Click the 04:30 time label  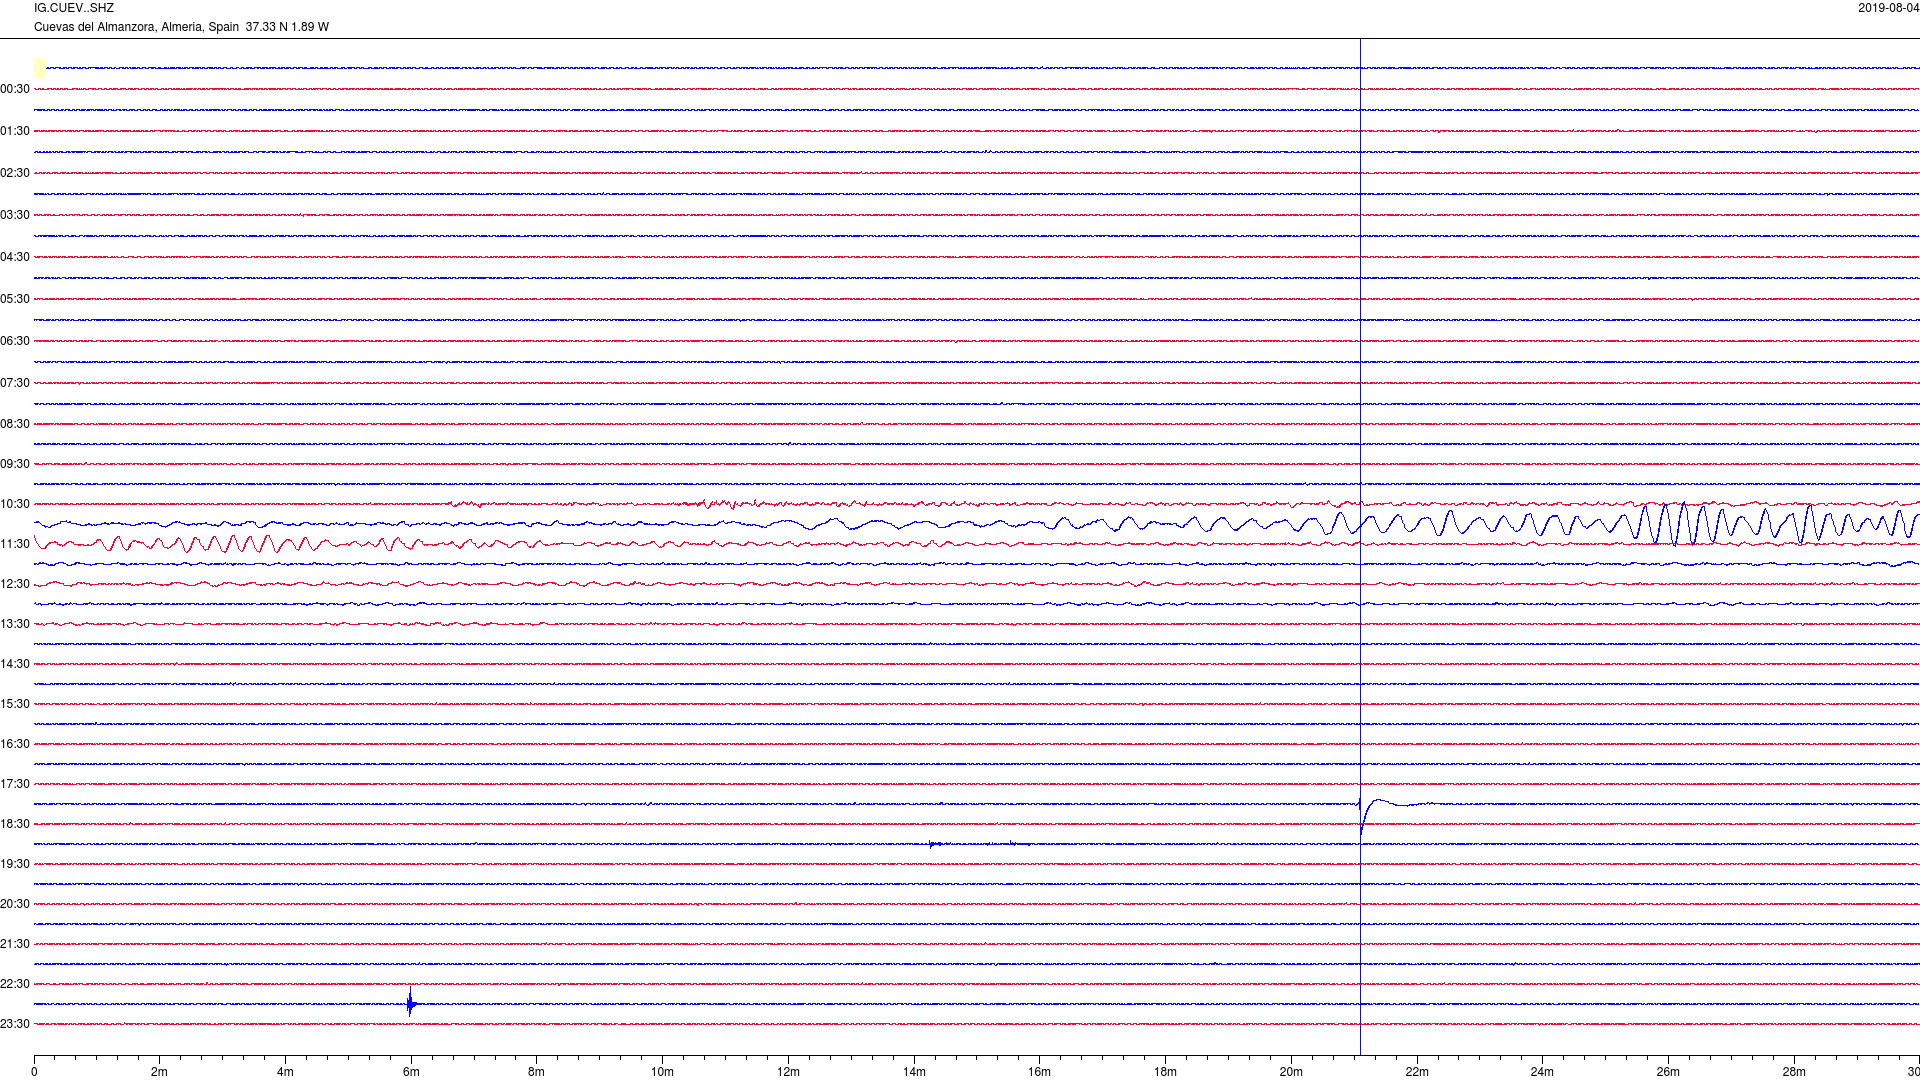click(x=15, y=257)
